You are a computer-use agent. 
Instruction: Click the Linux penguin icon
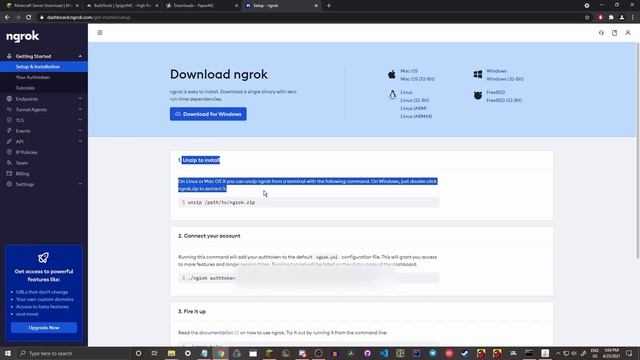point(392,95)
